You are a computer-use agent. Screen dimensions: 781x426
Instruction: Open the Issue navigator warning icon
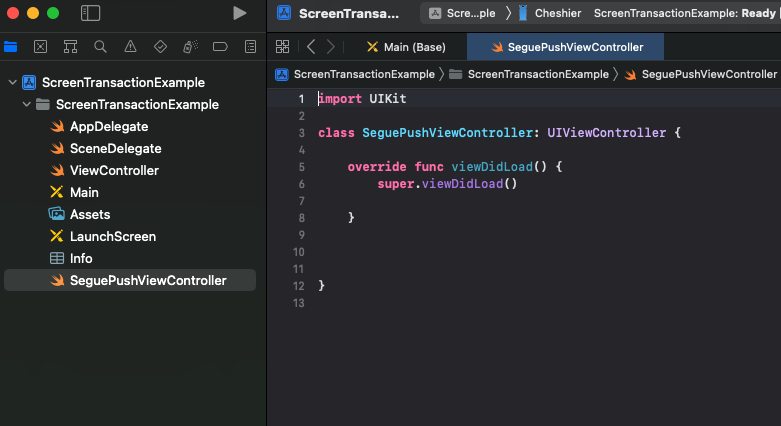(x=130, y=47)
